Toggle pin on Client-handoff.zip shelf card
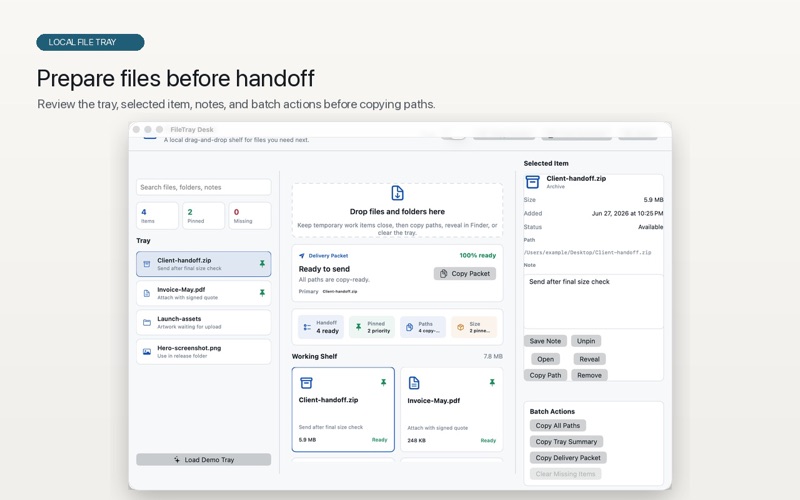This screenshot has width=800, height=500. click(x=384, y=382)
